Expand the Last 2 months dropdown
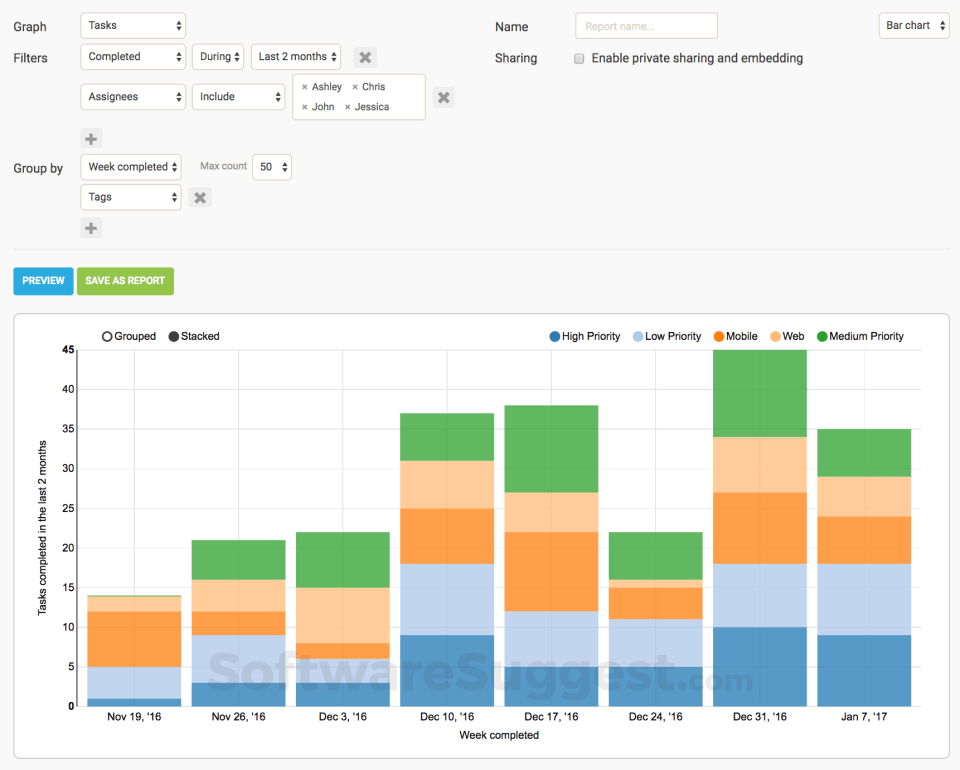 (295, 57)
